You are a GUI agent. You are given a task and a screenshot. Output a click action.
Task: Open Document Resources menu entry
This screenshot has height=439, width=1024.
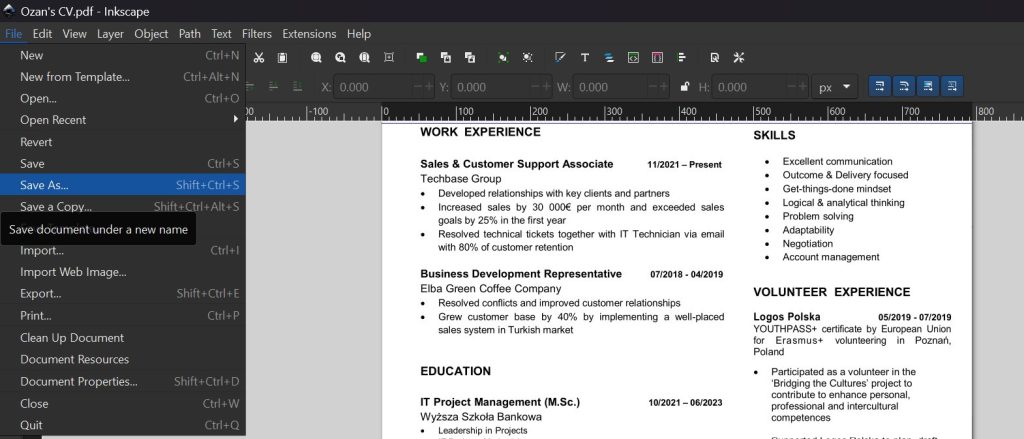click(x=123, y=359)
